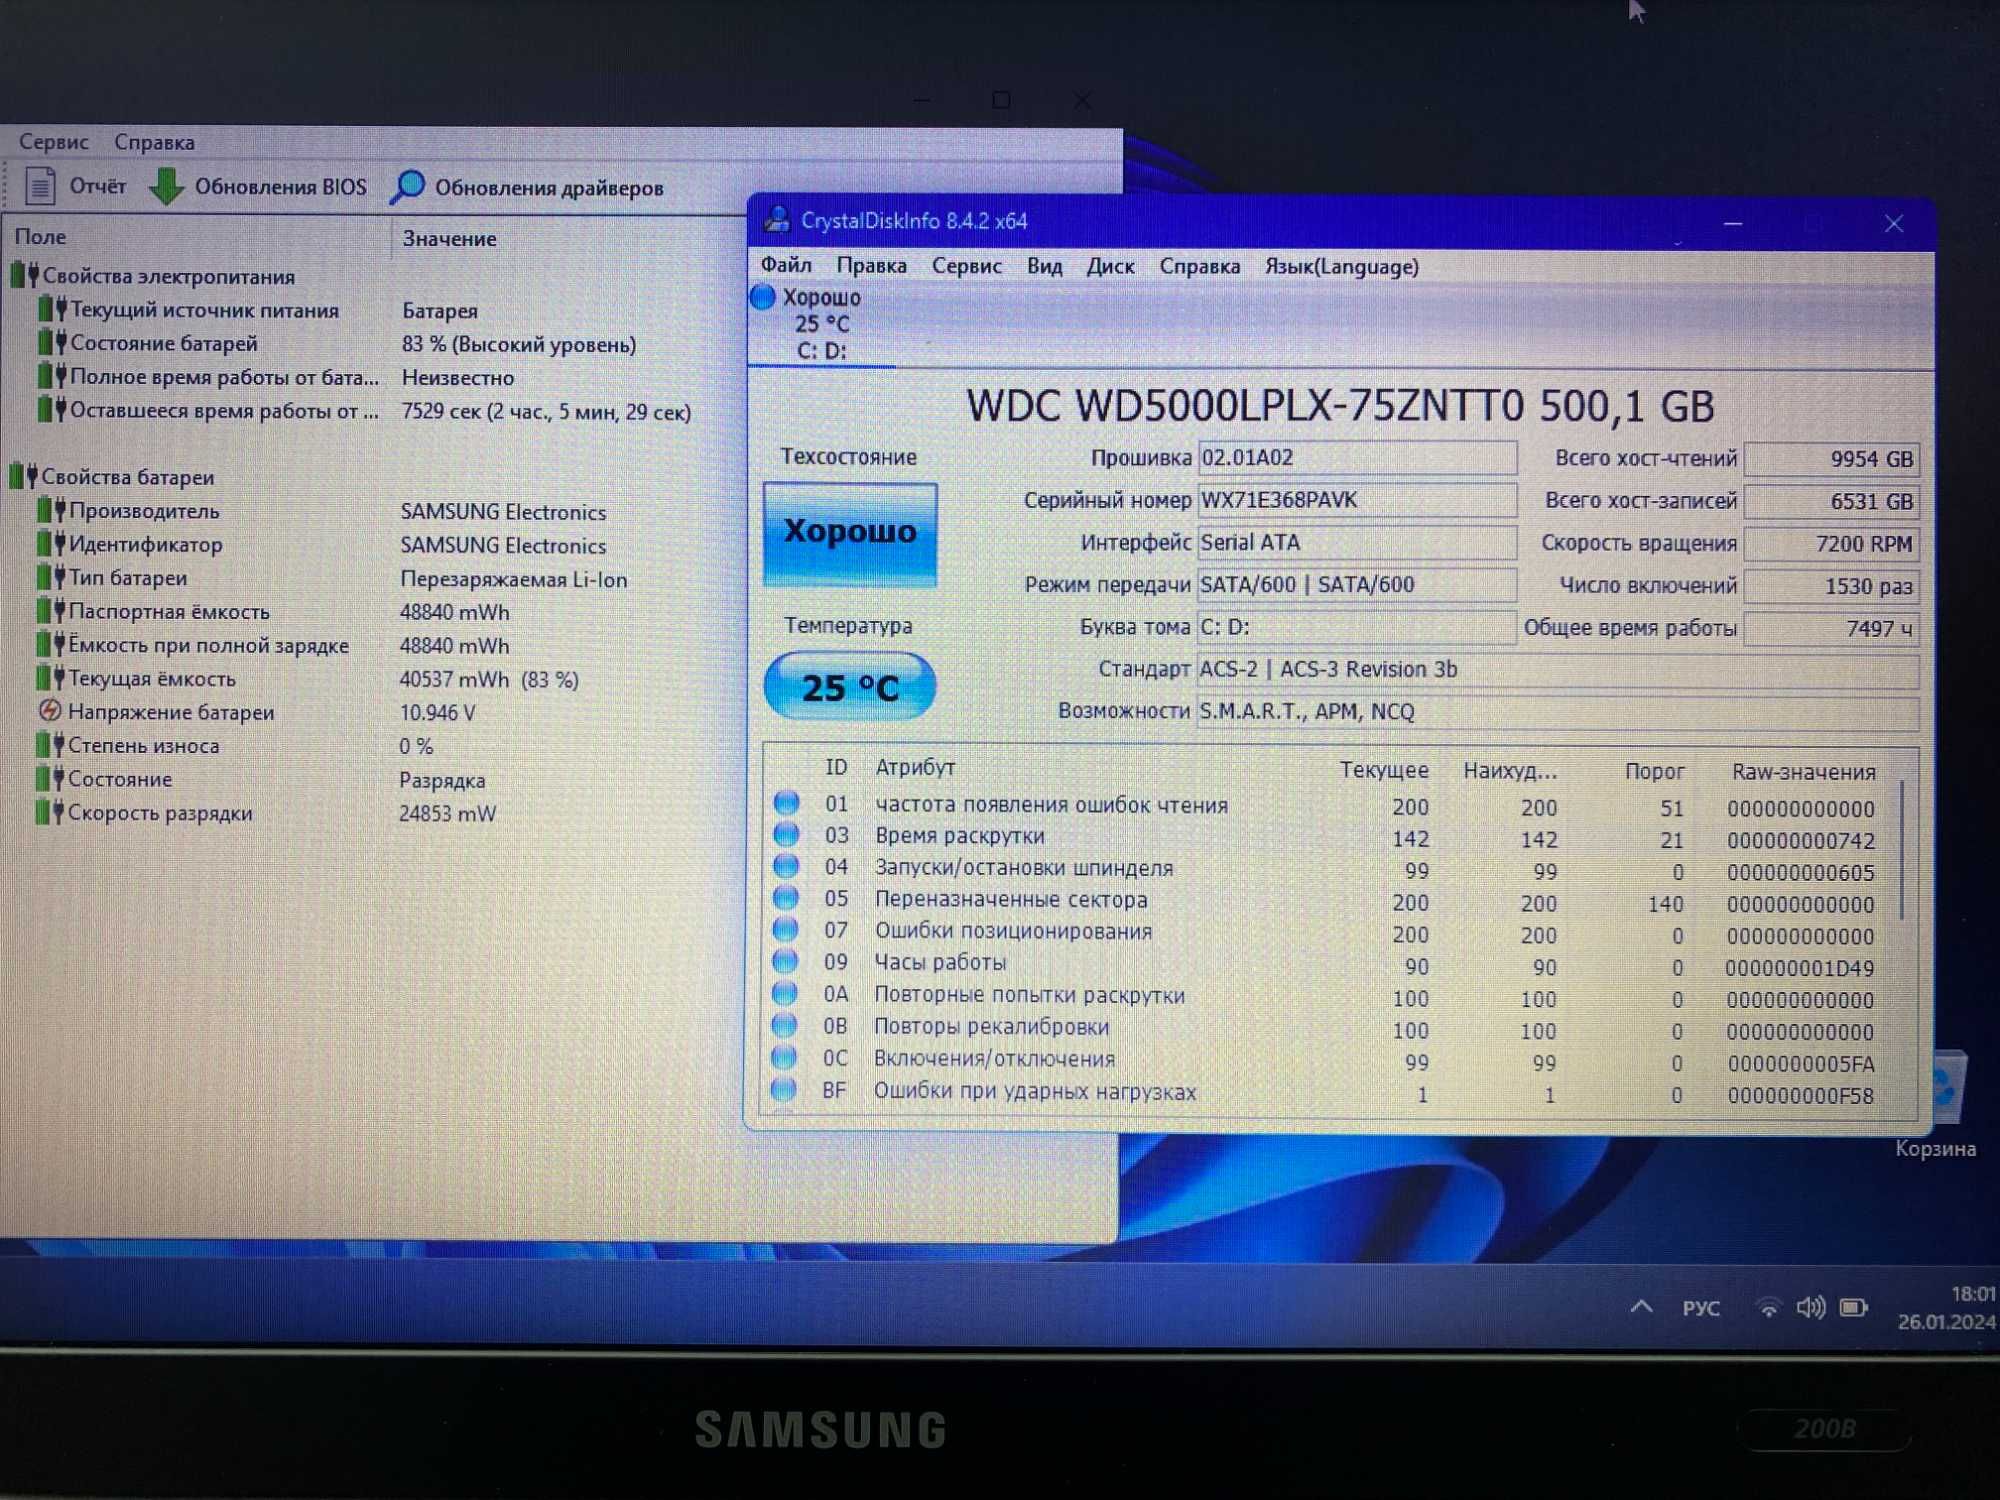Open the Отчёт report button in AIDA64 toolbar
This screenshot has width=2000, height=1500.
77,186
